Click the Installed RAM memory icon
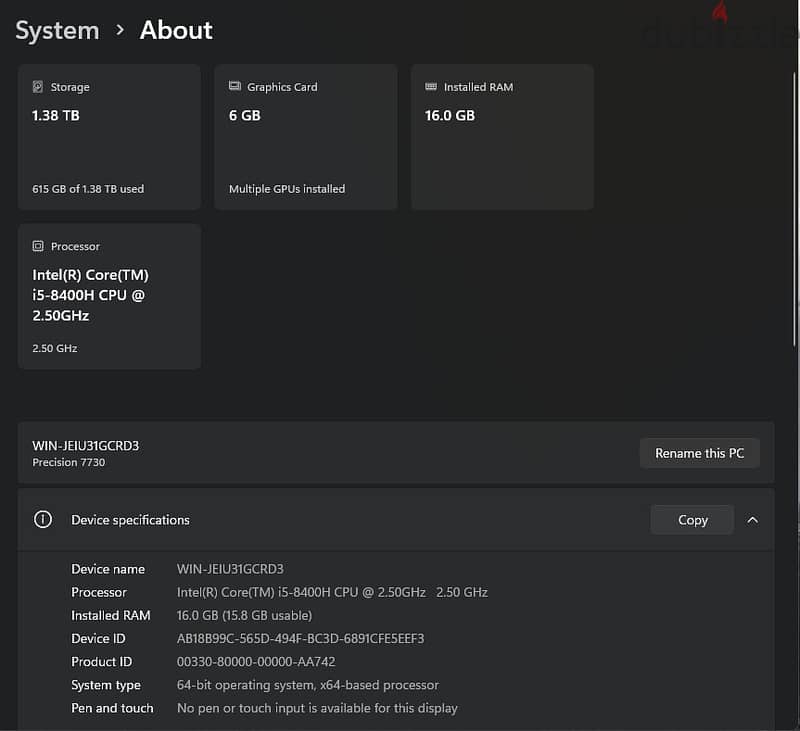 tap(431, 87)
